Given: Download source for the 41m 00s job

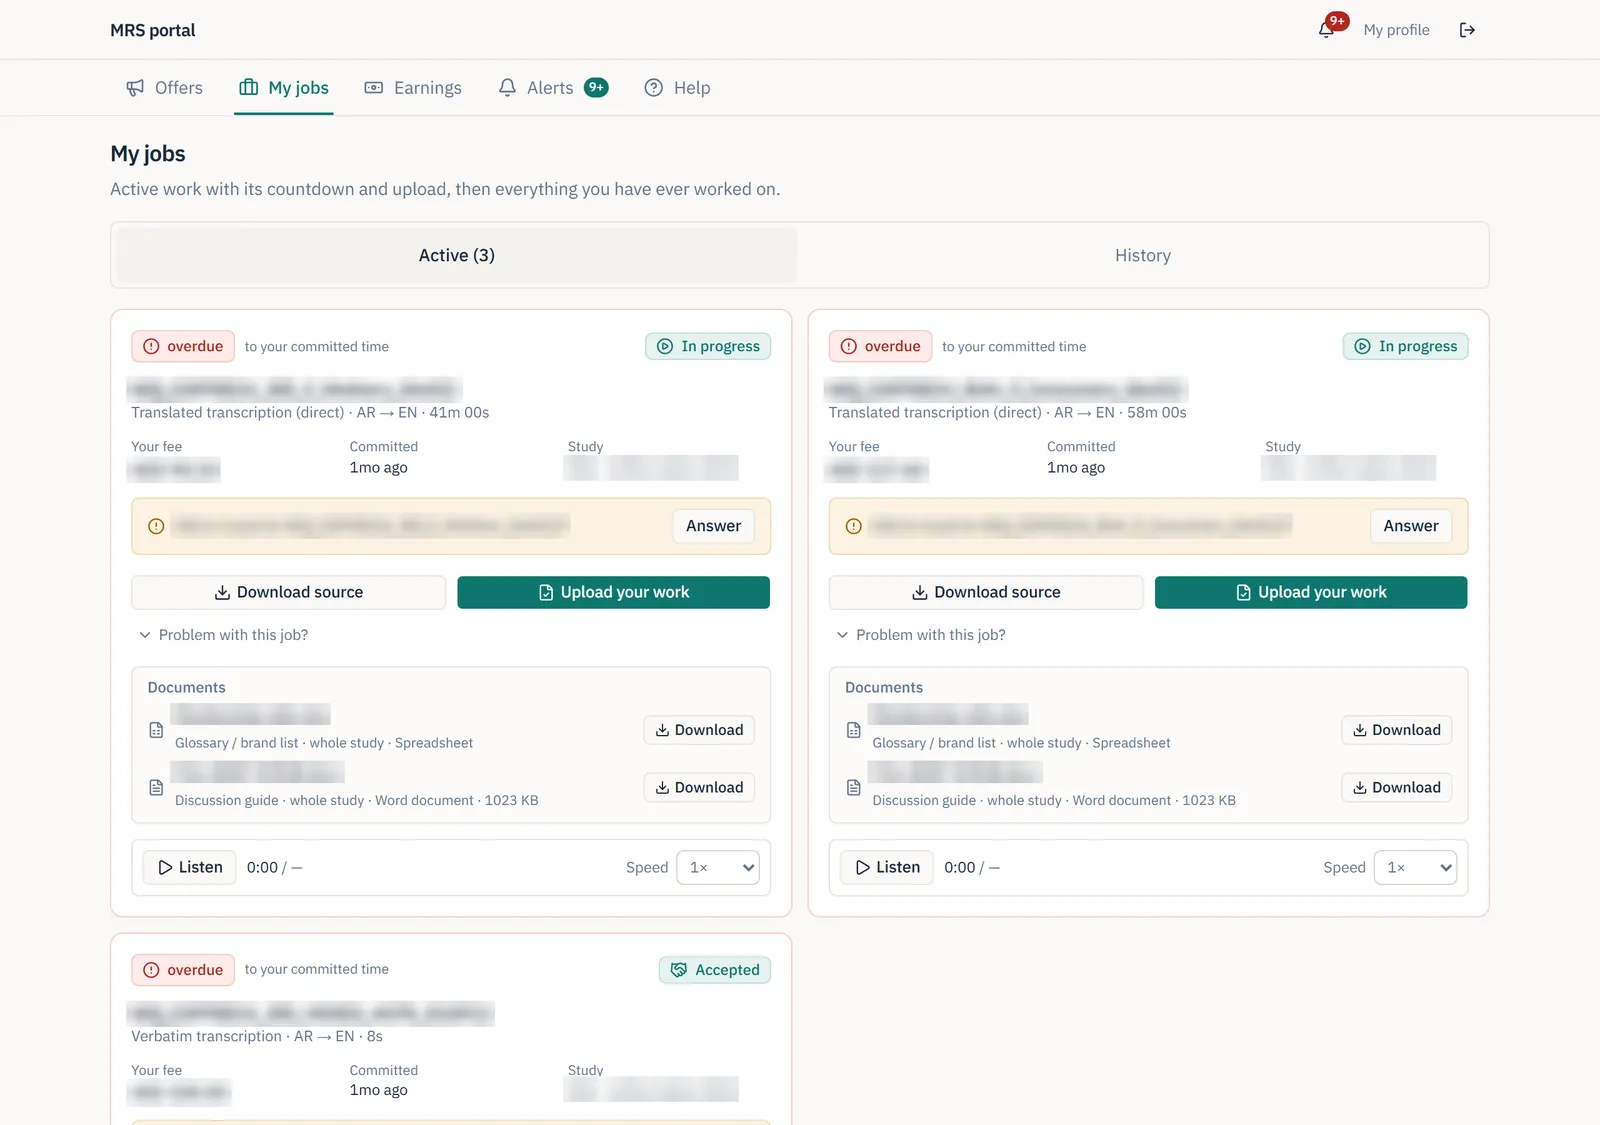Looking at the screenshot, I should pos(289,592).
